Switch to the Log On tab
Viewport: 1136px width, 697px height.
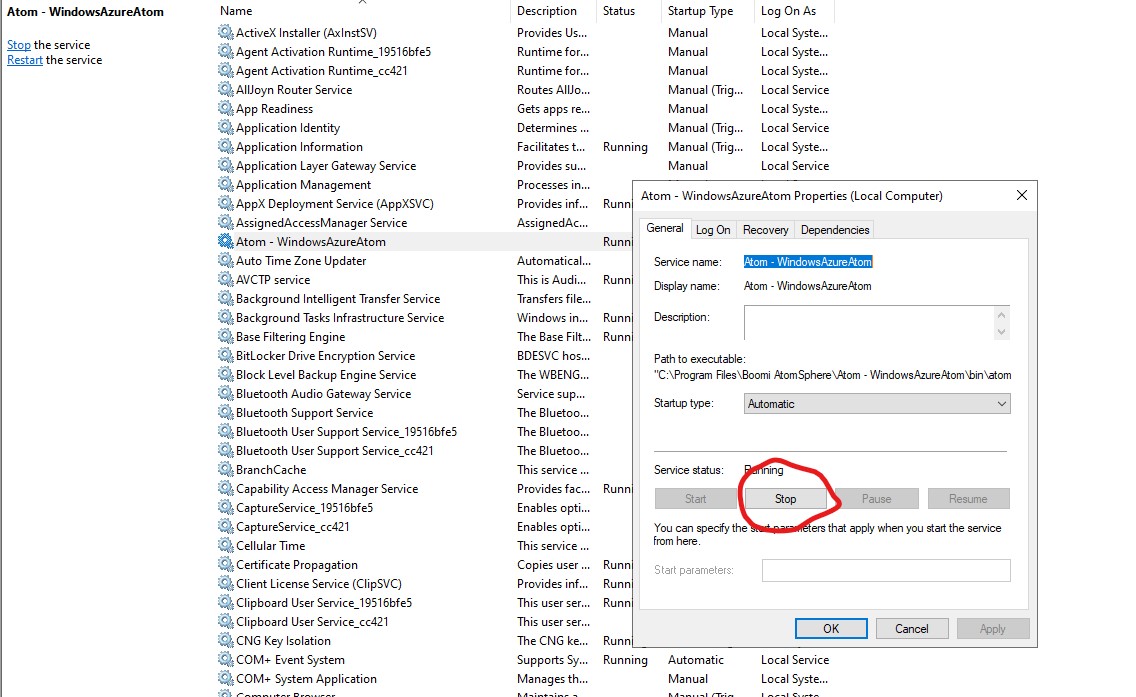713,230
